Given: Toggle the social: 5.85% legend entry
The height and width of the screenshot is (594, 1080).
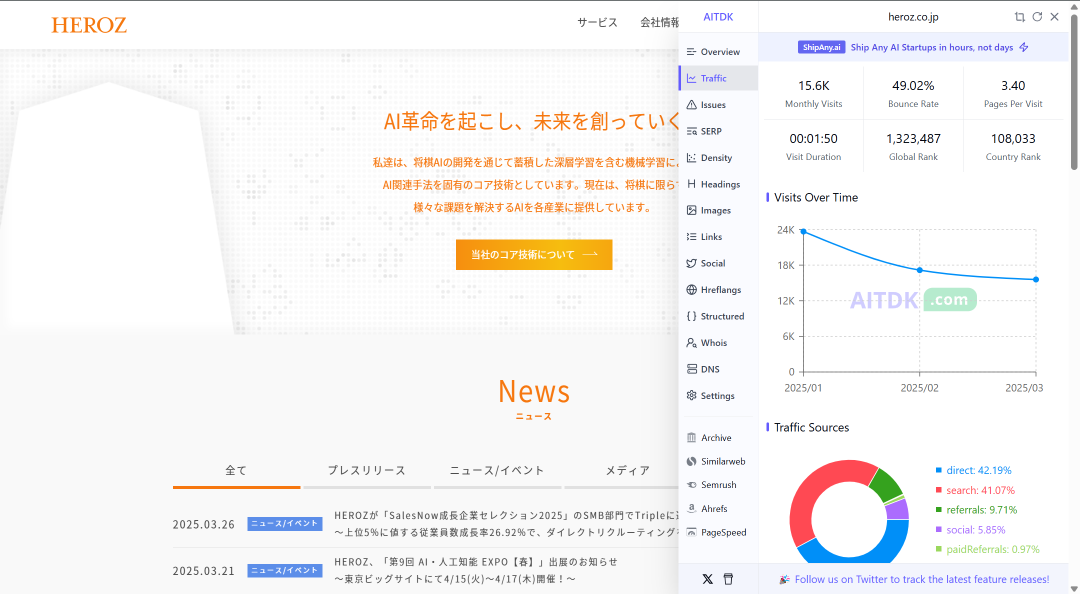Looking at the screenshot, I should pyautogui.click(x=970, y=530).
